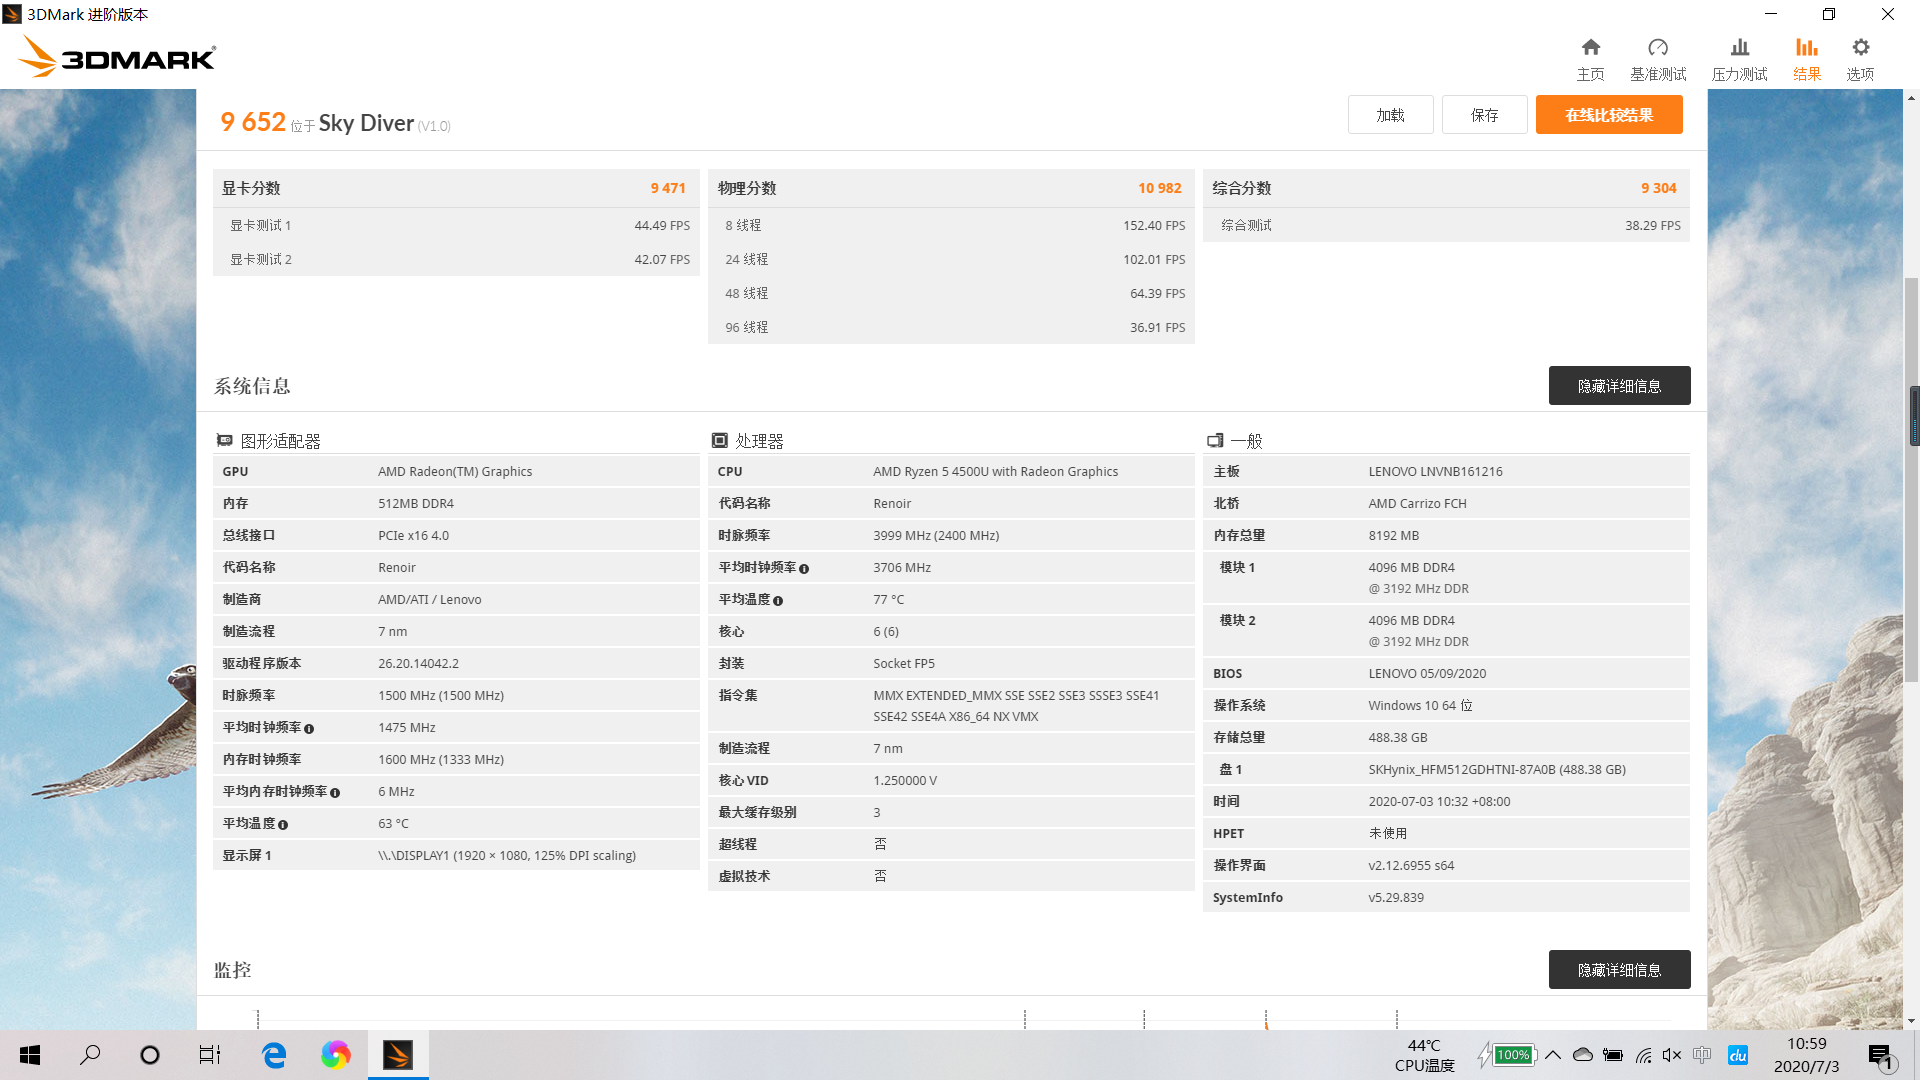Image resolution: width=1920 pixels, height=1080 pixels.
Task: Click the 显卡测试 2 42.07 FPS row
Action: pos(456,259)
